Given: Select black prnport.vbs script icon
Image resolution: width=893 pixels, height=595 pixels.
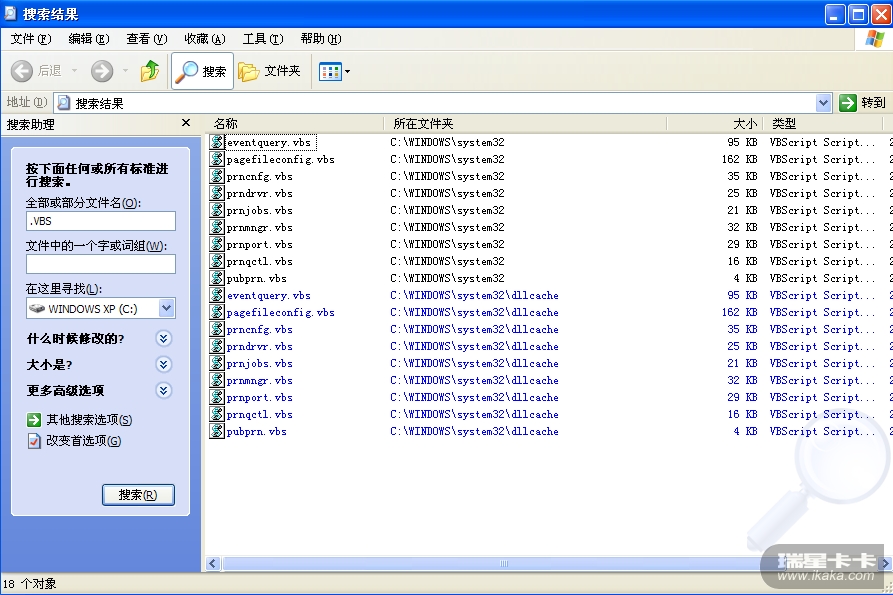Looking at the screenshot, I should (216, 244).
